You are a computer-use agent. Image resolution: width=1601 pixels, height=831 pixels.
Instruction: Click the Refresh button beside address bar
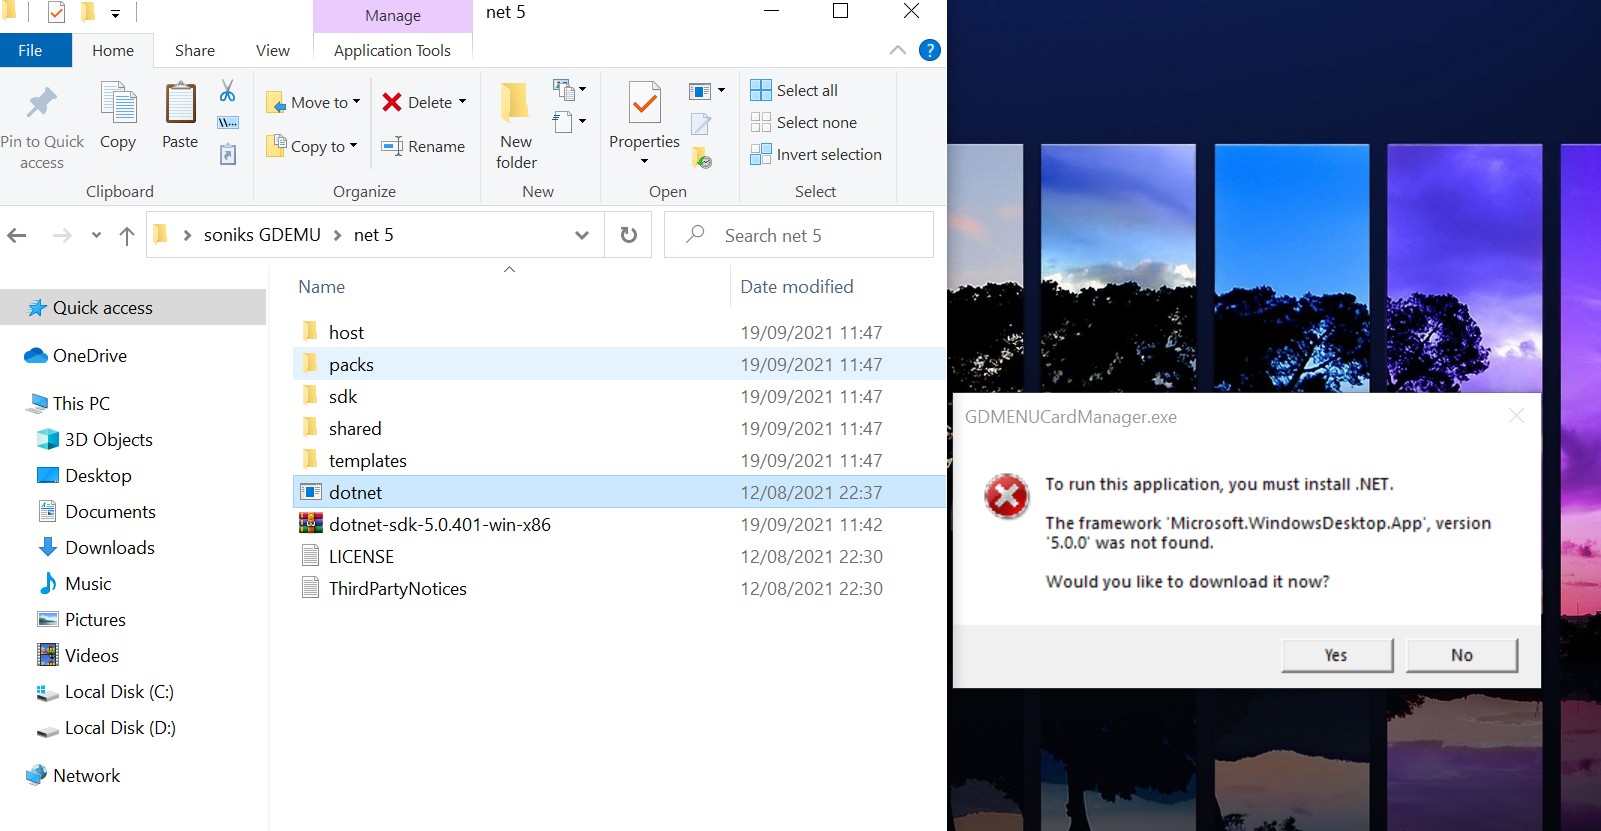[629, 235]
